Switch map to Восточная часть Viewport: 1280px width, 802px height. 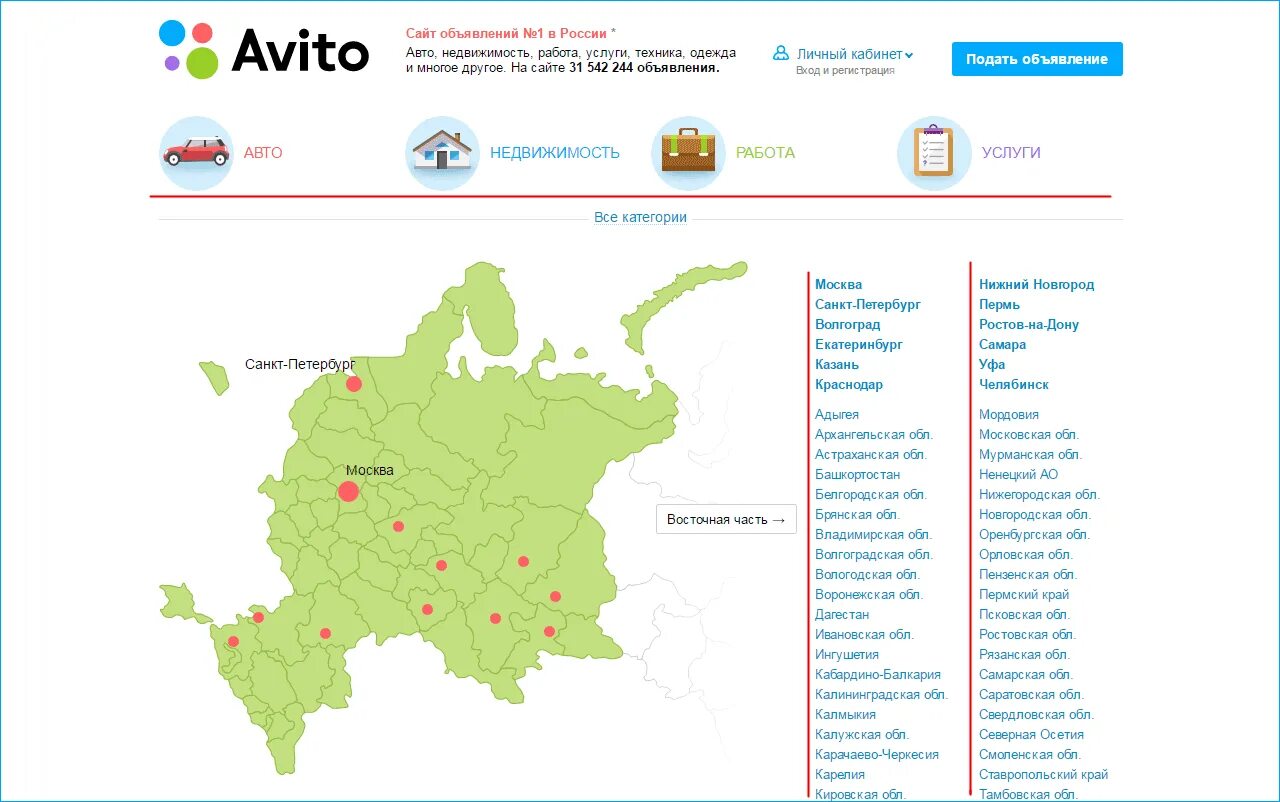pyautogui.click(x=726, y=520)
